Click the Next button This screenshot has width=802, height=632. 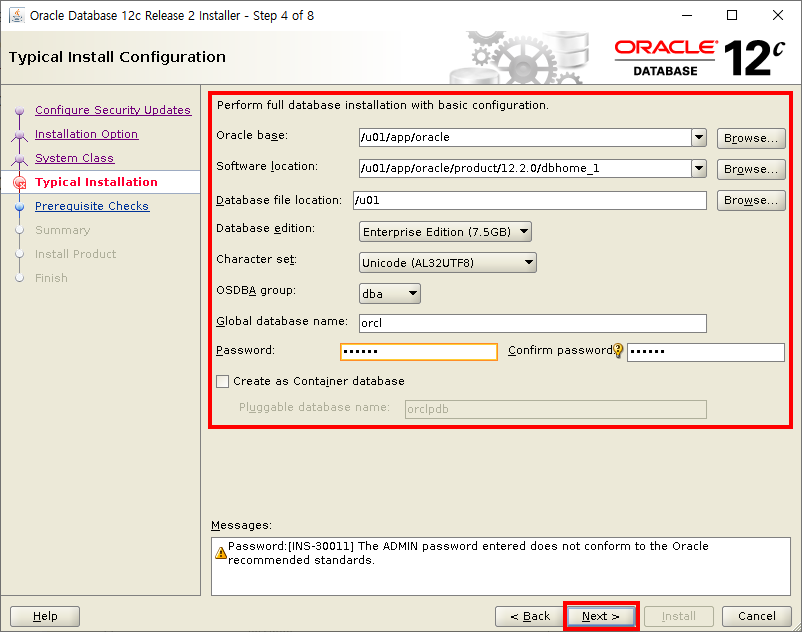pos(601,616)
